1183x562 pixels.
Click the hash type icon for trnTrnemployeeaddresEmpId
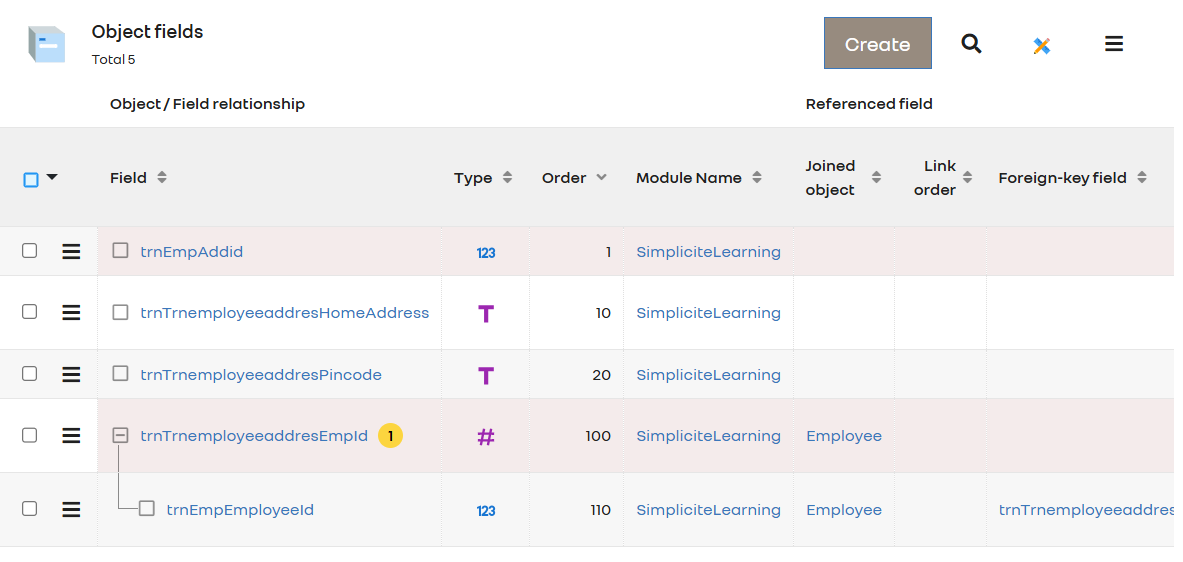tap(486, 437)
